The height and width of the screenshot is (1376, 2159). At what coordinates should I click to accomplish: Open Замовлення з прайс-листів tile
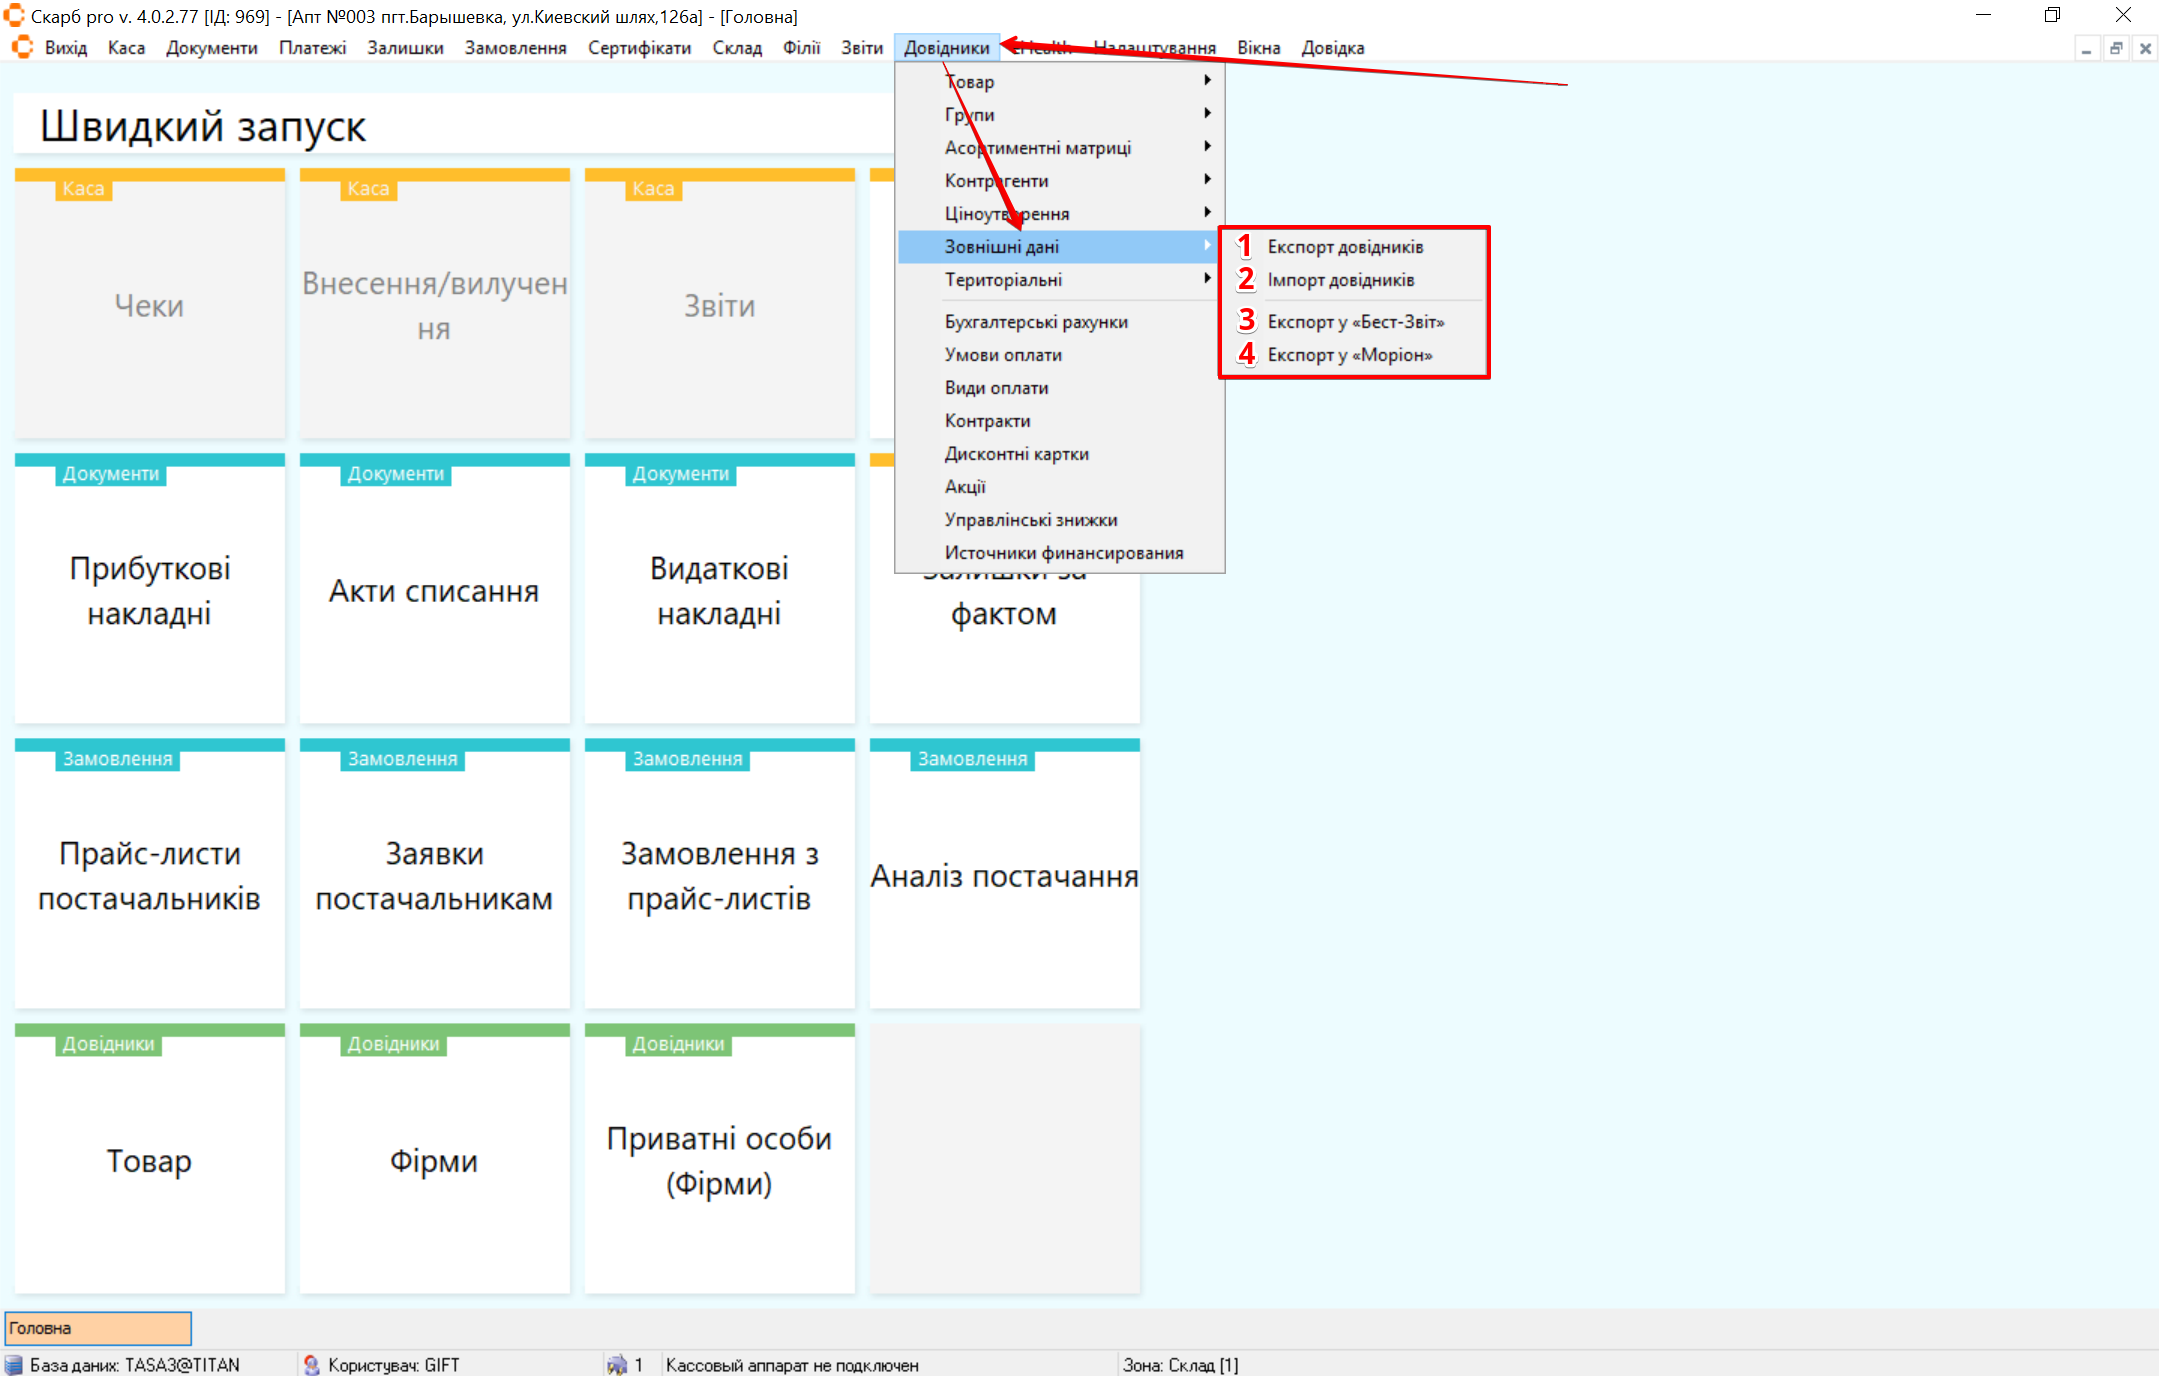(720, 874)
